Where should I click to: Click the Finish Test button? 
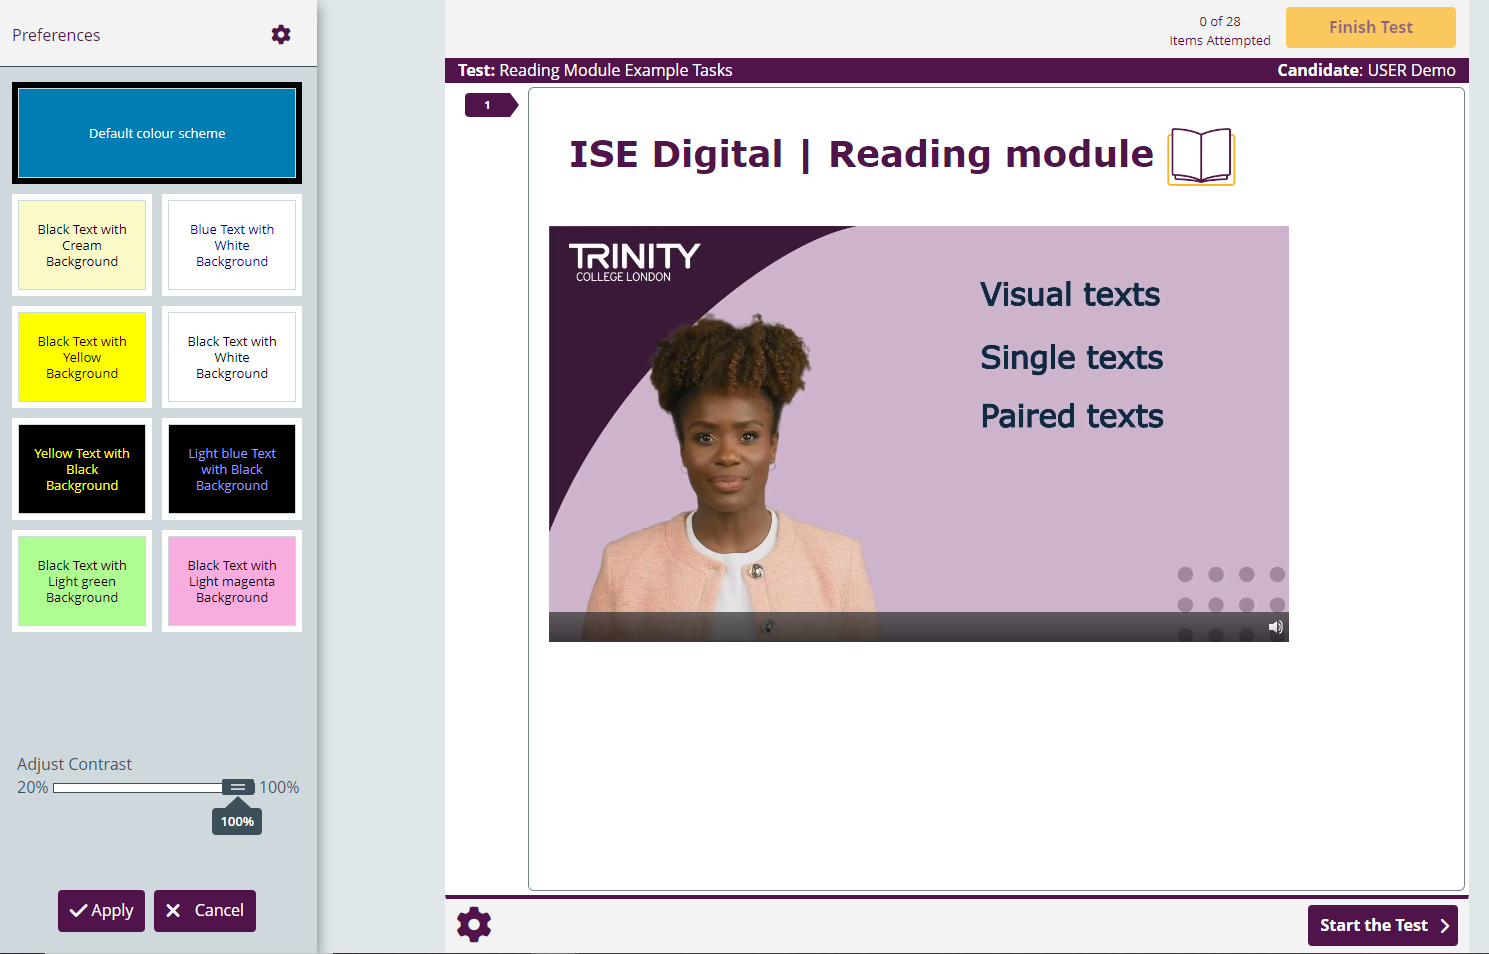(x=1371, y=28)
